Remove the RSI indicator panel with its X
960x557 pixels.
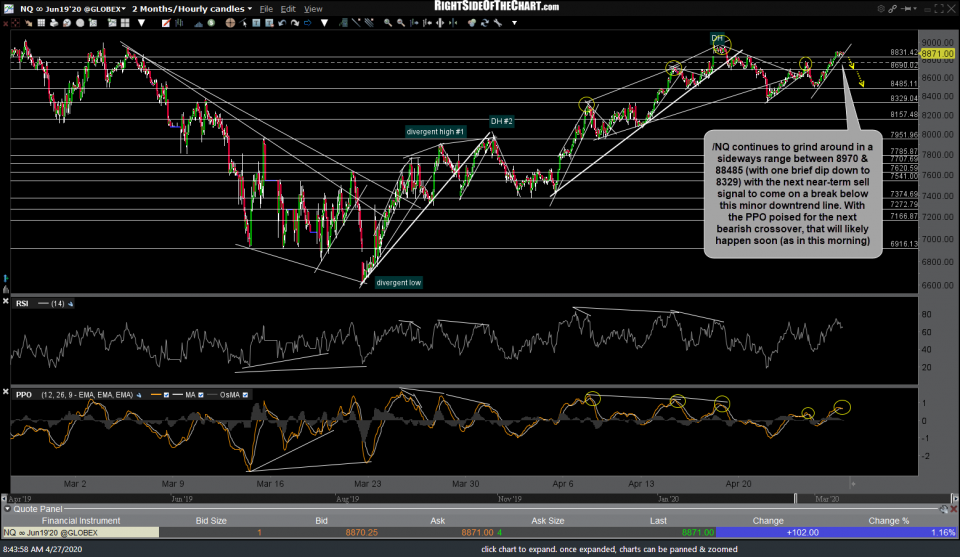coord(6,301)
